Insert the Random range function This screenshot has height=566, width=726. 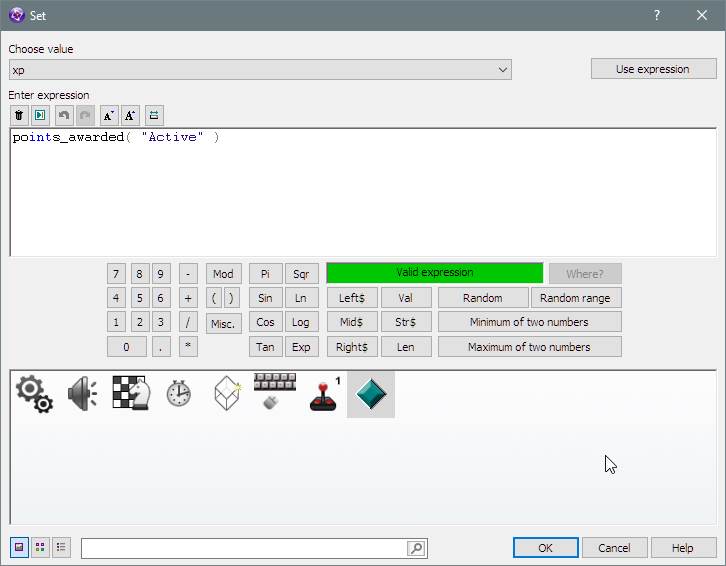tap(576, 298)
